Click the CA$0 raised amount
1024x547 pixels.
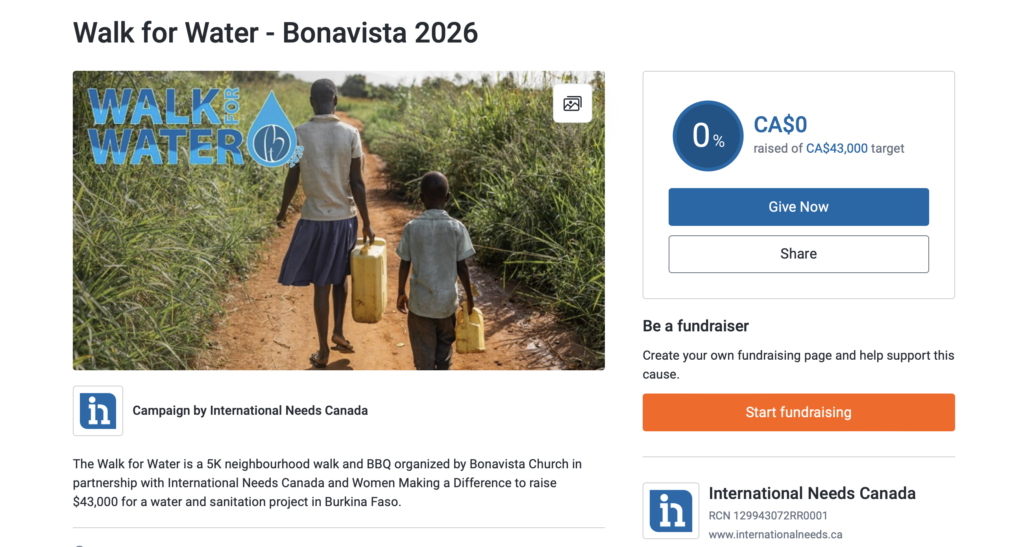pyautogui.click(x=780, y=125)
